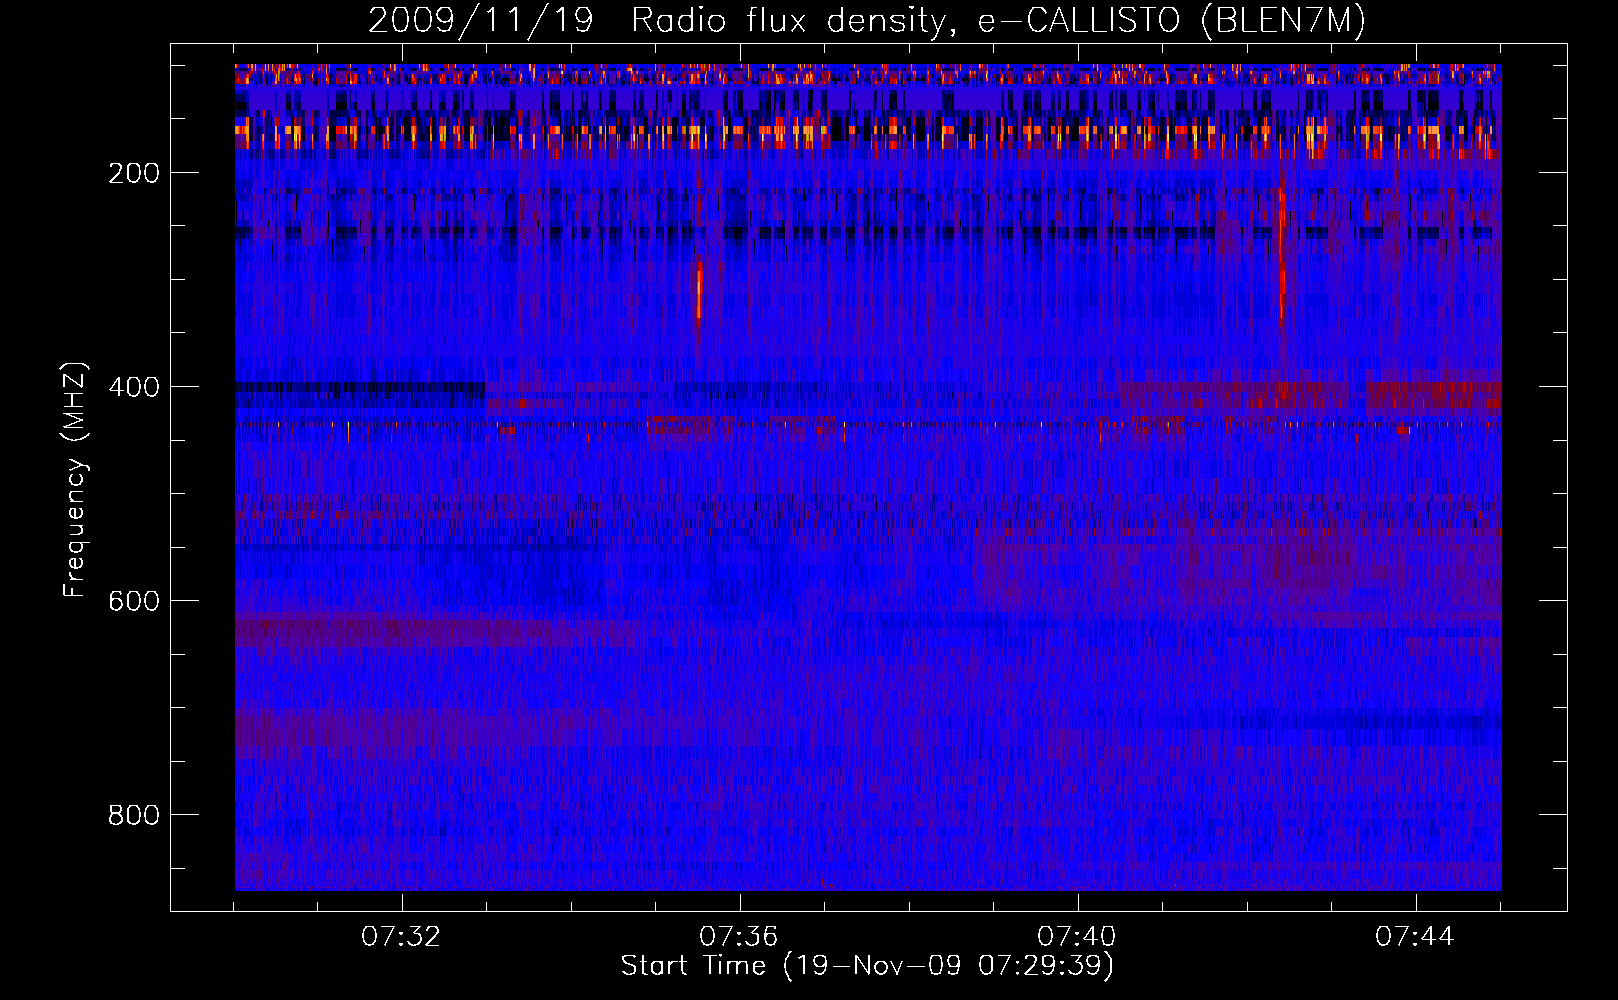Click the red burst streak after 07:42
Viewport: 1618px width, 1000px height.
pyautogui.click(x=1281, y=255)
